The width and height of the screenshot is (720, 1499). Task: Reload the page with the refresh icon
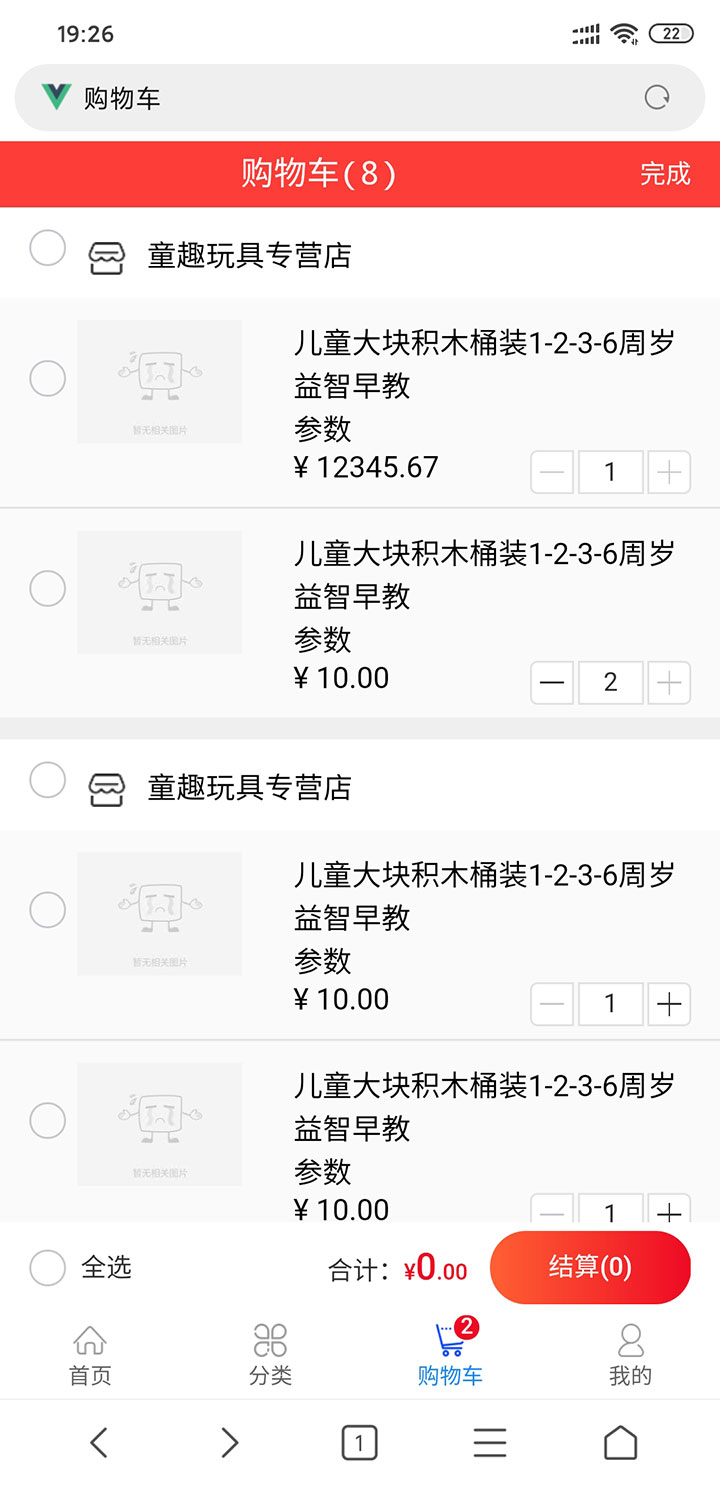pos(657,98)
